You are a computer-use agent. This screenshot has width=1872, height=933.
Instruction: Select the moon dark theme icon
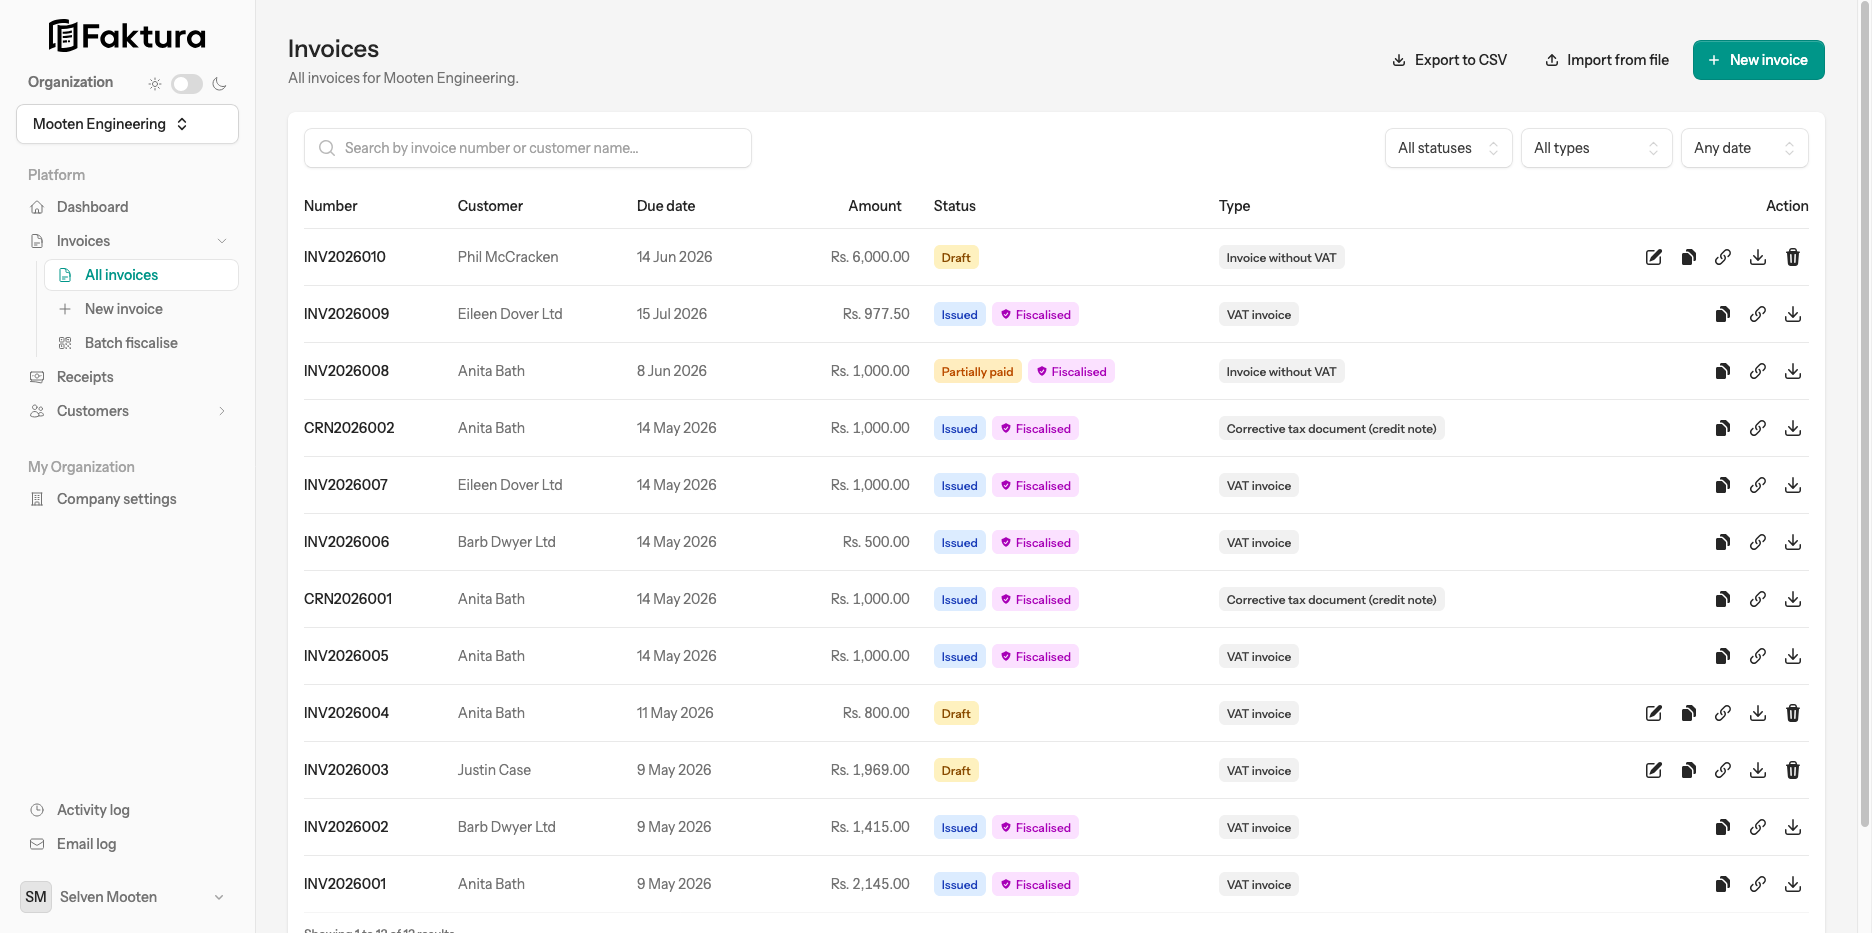pos(220,84)
